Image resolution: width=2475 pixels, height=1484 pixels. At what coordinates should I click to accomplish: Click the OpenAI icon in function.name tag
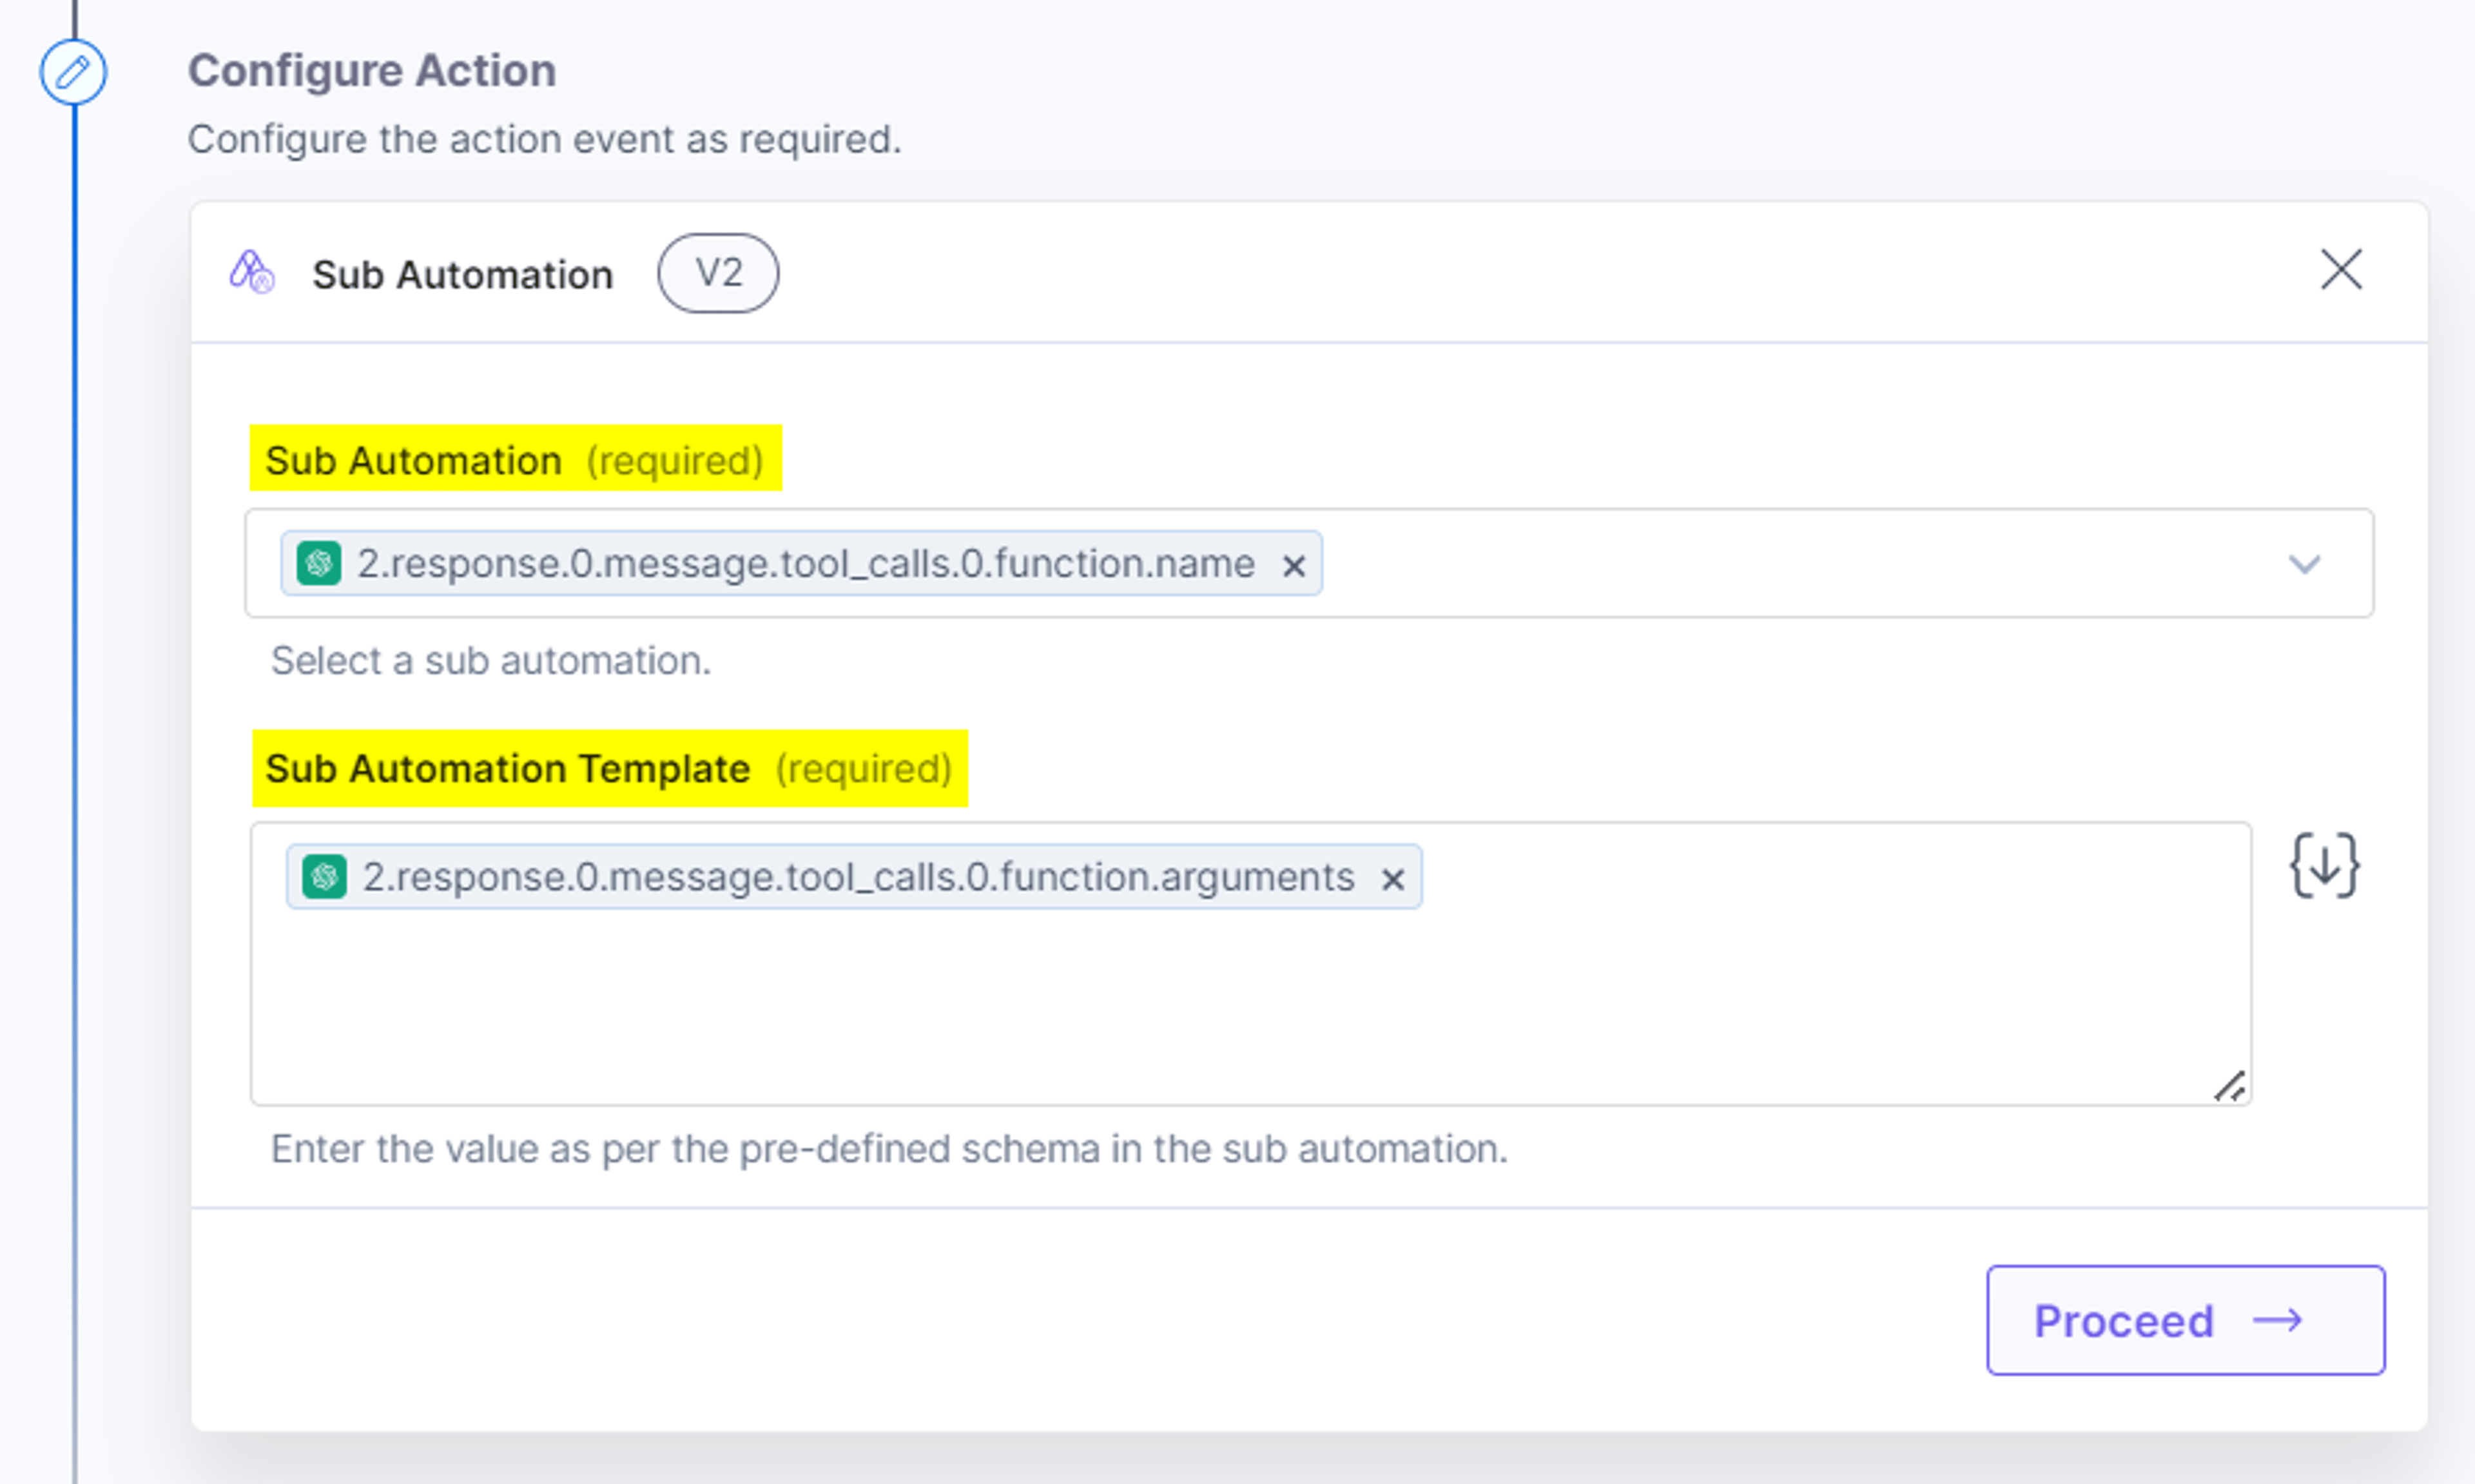tap(319, 563)
